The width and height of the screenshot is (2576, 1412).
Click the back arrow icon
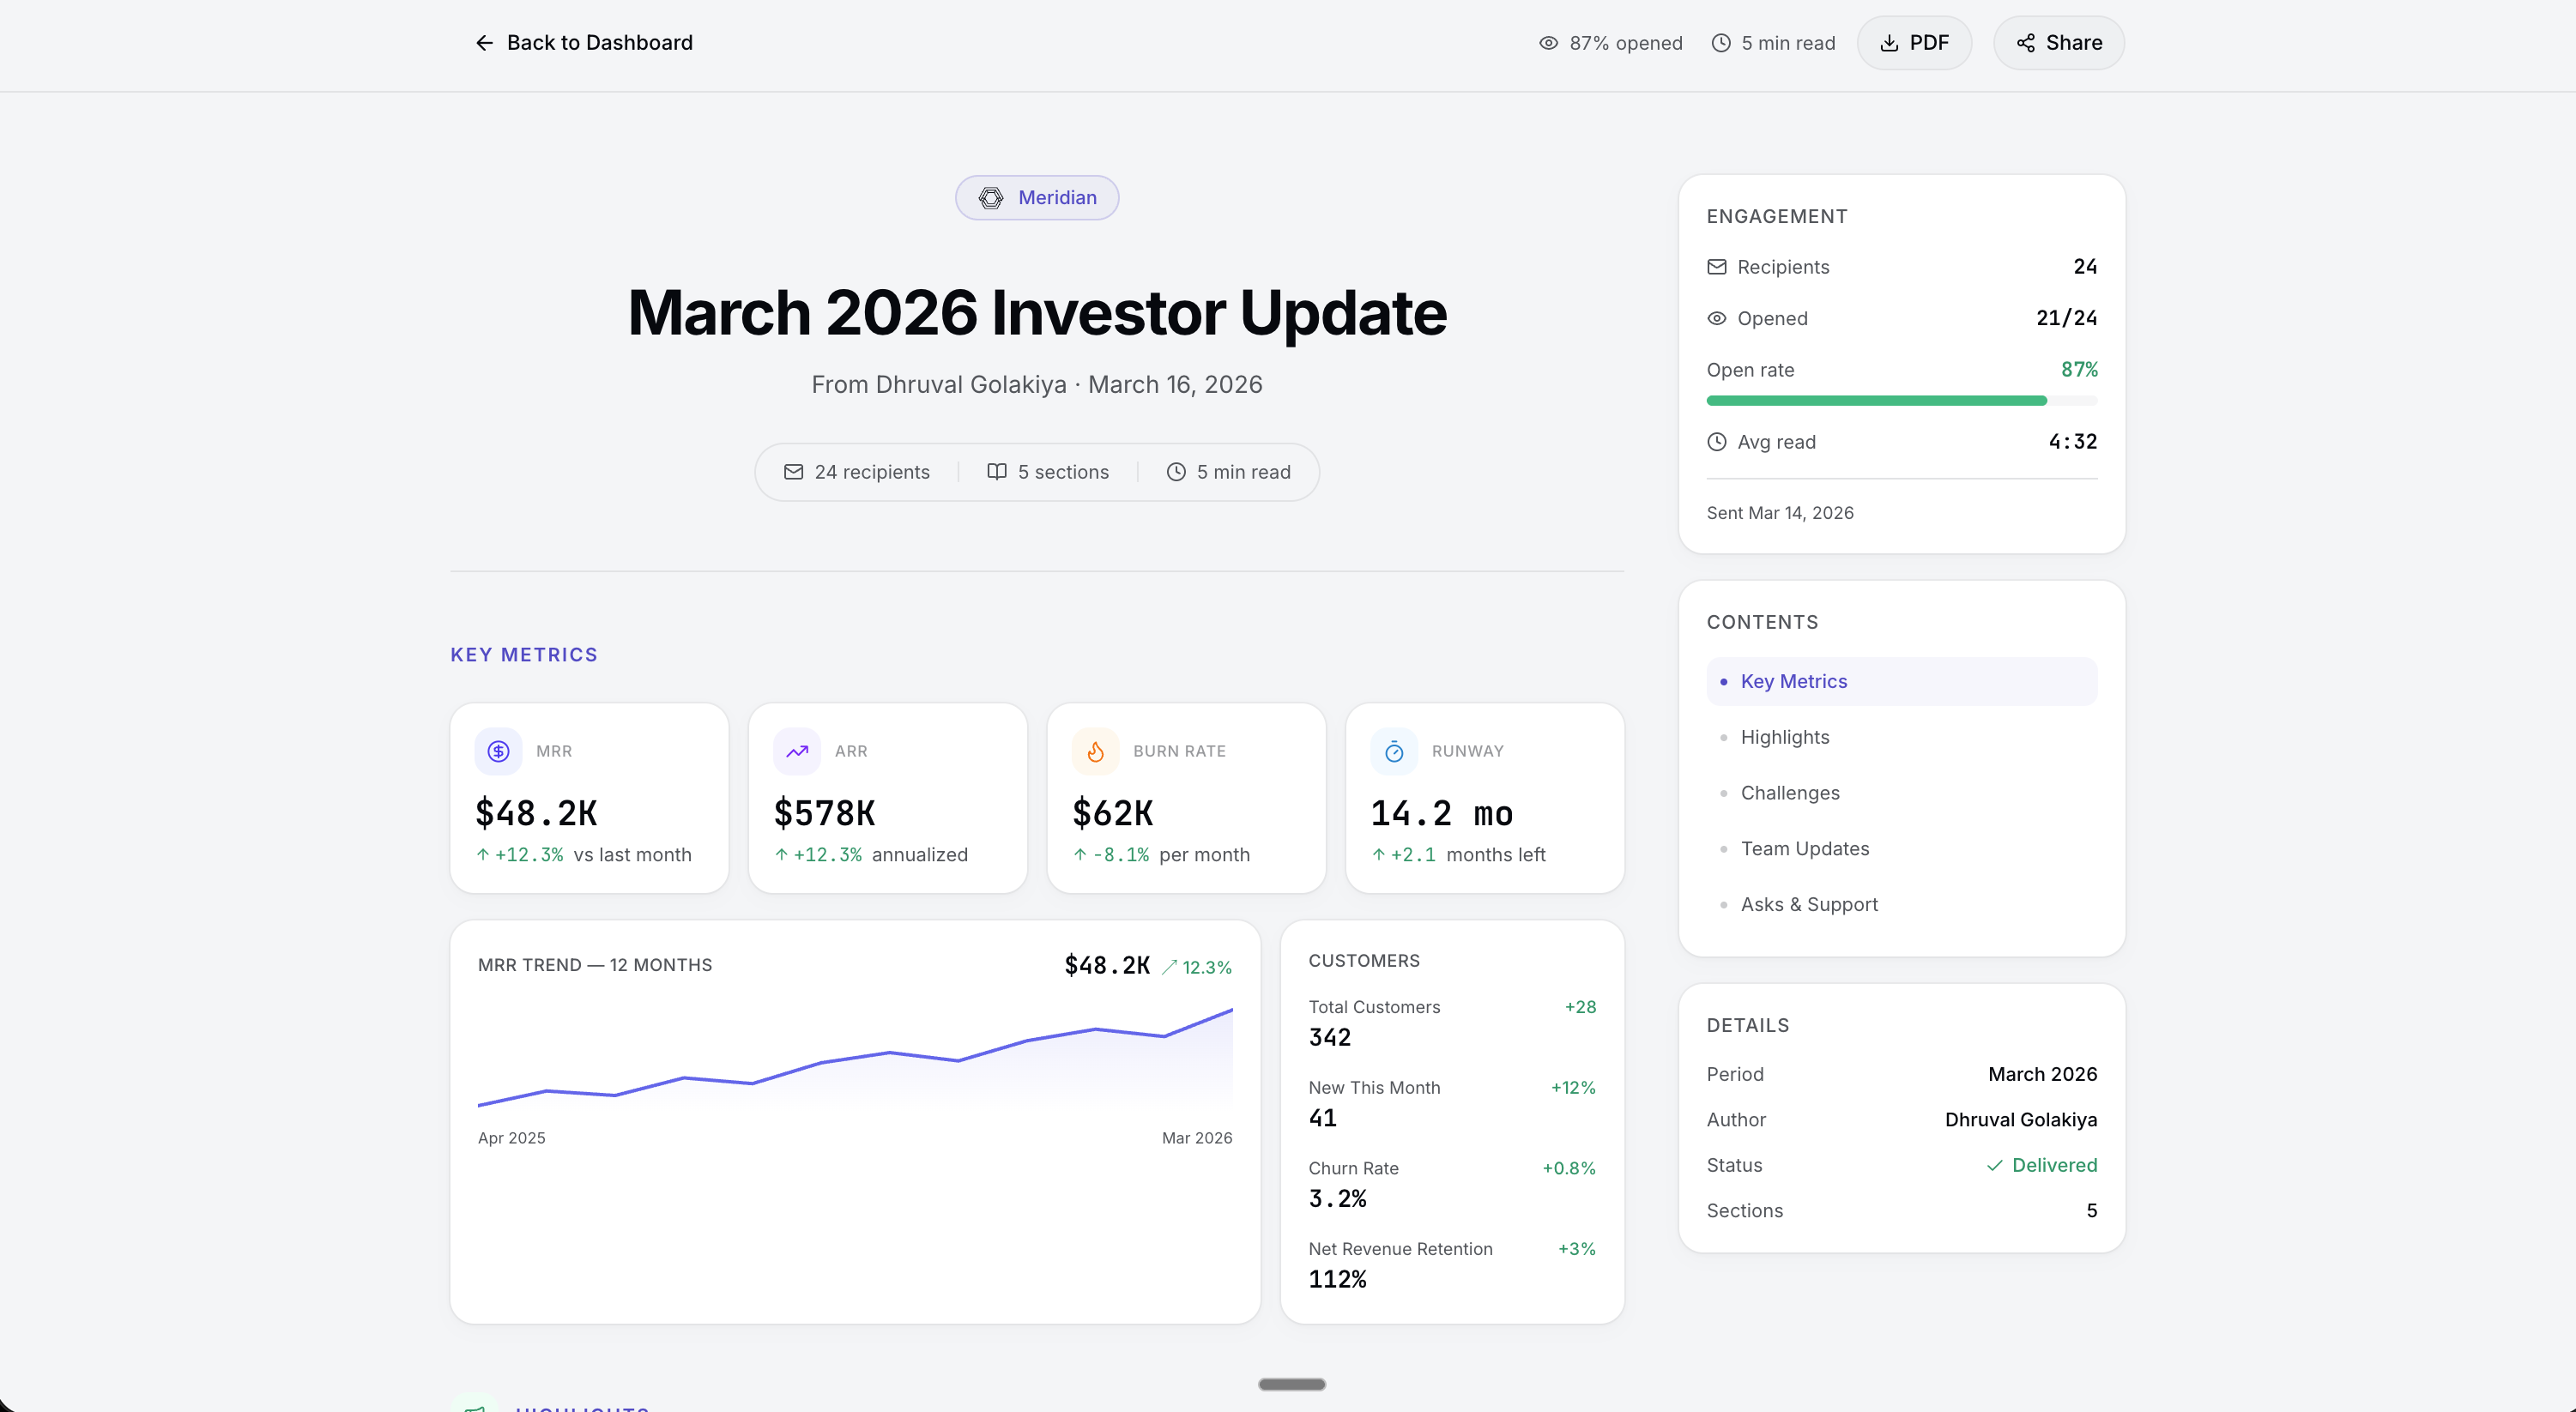point(484,43)
